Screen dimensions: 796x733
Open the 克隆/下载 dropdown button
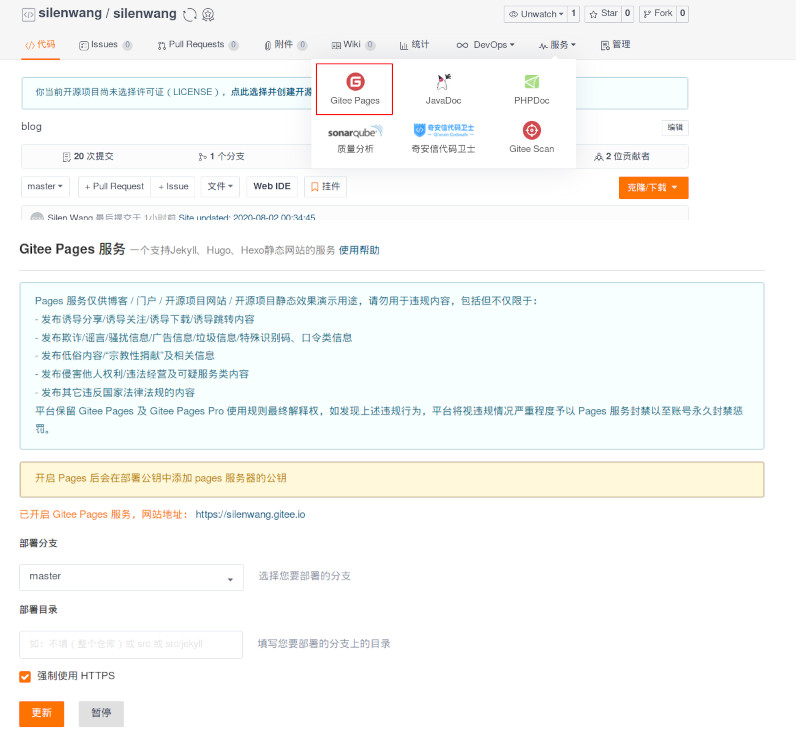653,187
